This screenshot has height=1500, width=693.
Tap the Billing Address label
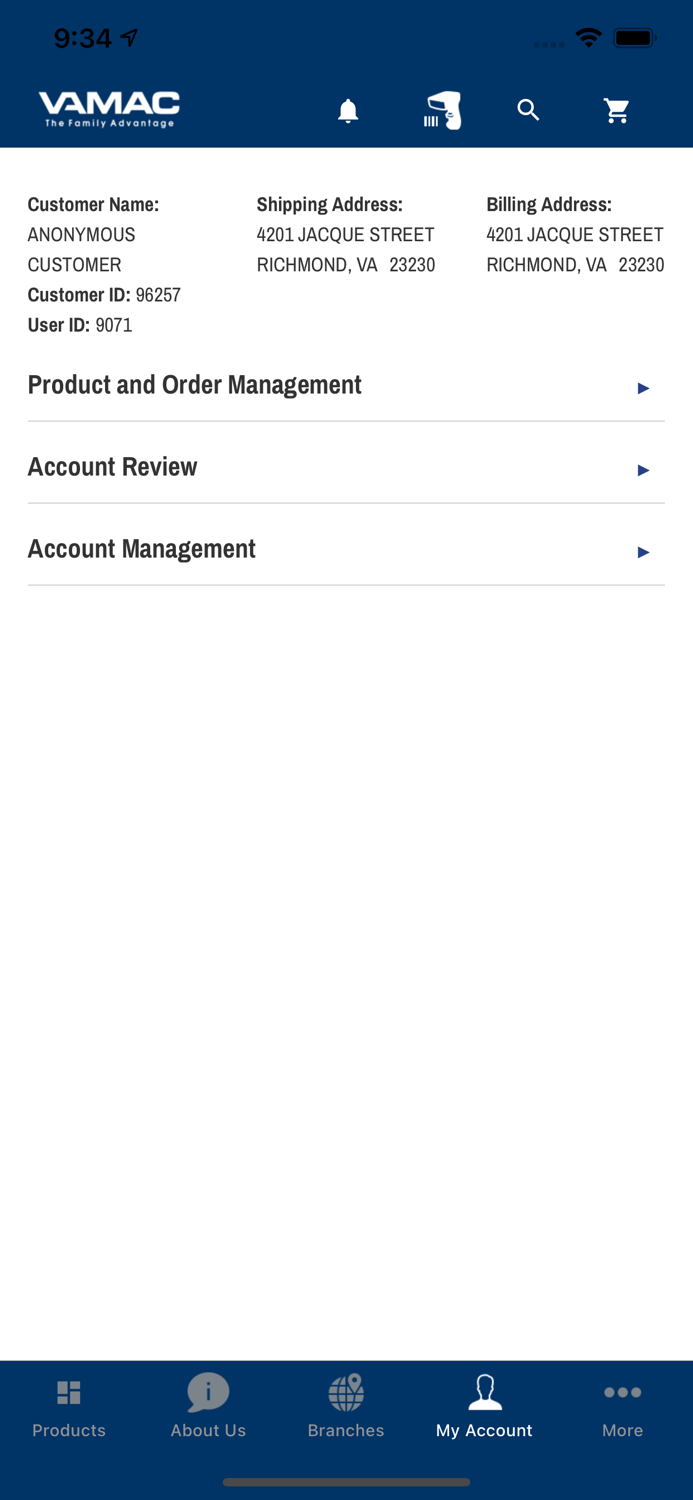click(x=549, y=205)
